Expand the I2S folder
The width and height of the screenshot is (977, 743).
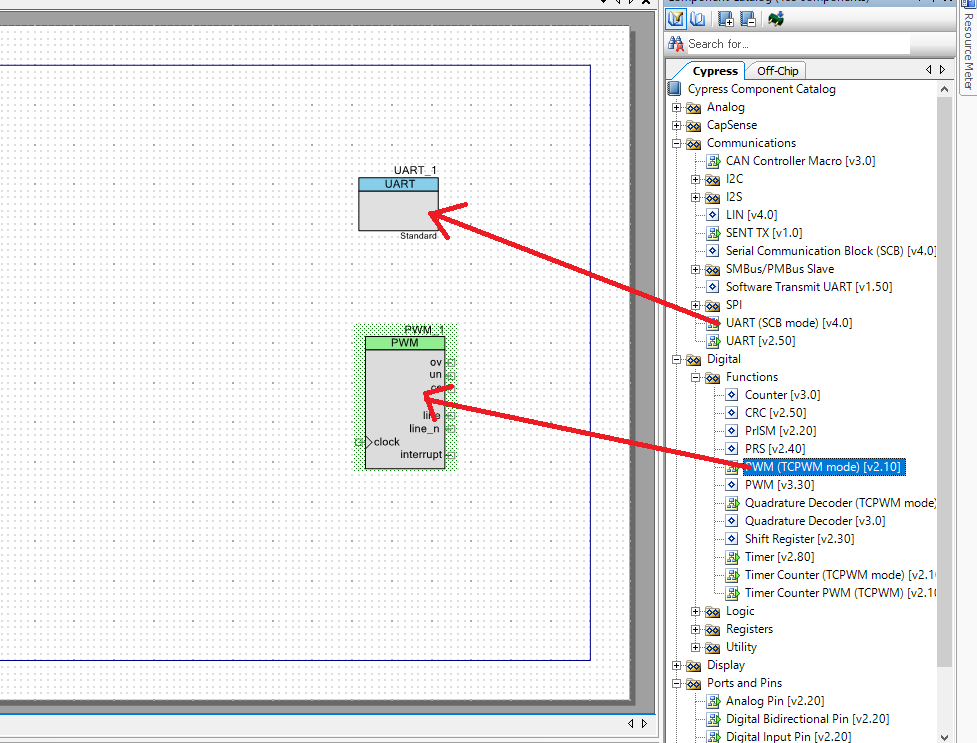695,198
